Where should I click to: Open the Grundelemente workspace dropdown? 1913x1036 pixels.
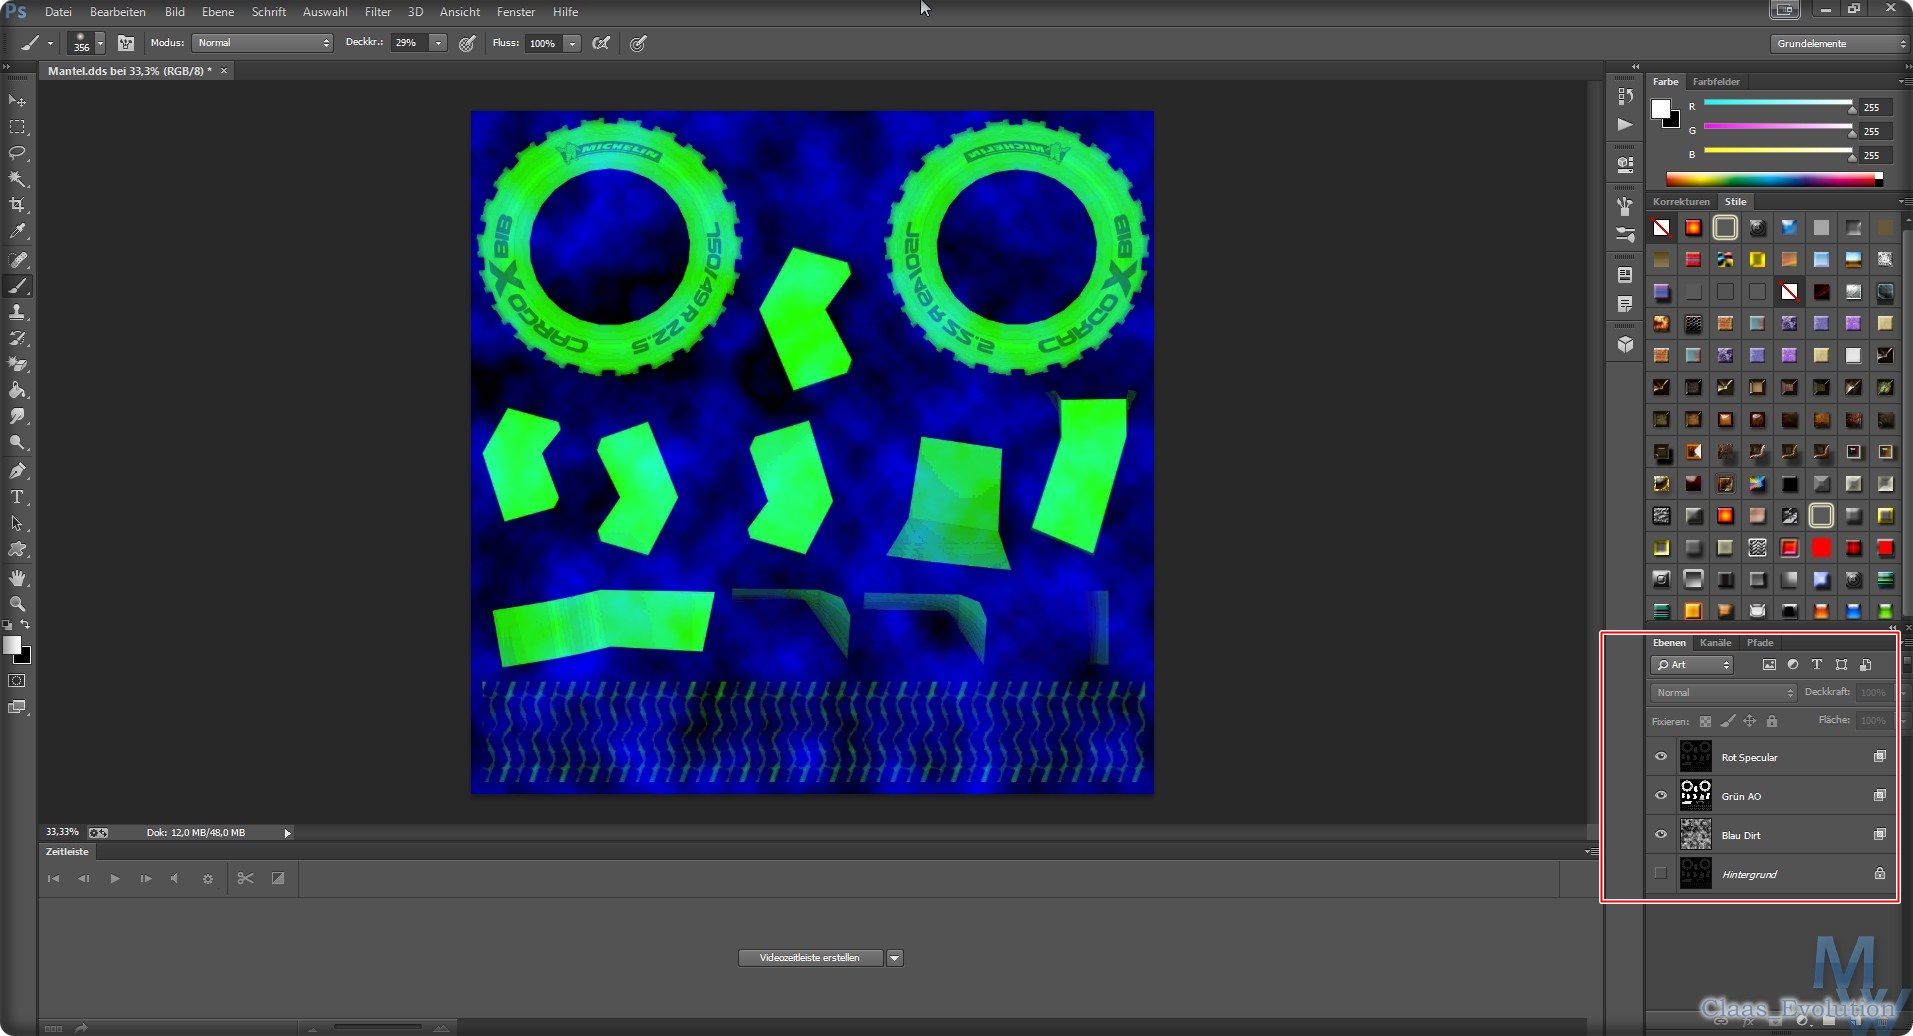pos(1839,44)
